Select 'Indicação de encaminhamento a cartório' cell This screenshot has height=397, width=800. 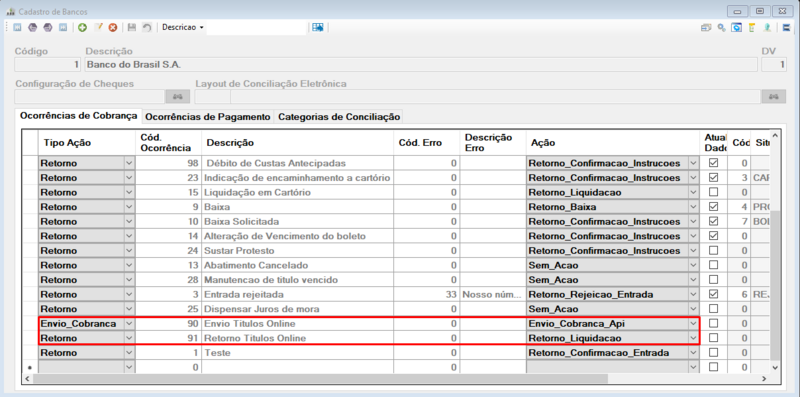click(297, 178)
